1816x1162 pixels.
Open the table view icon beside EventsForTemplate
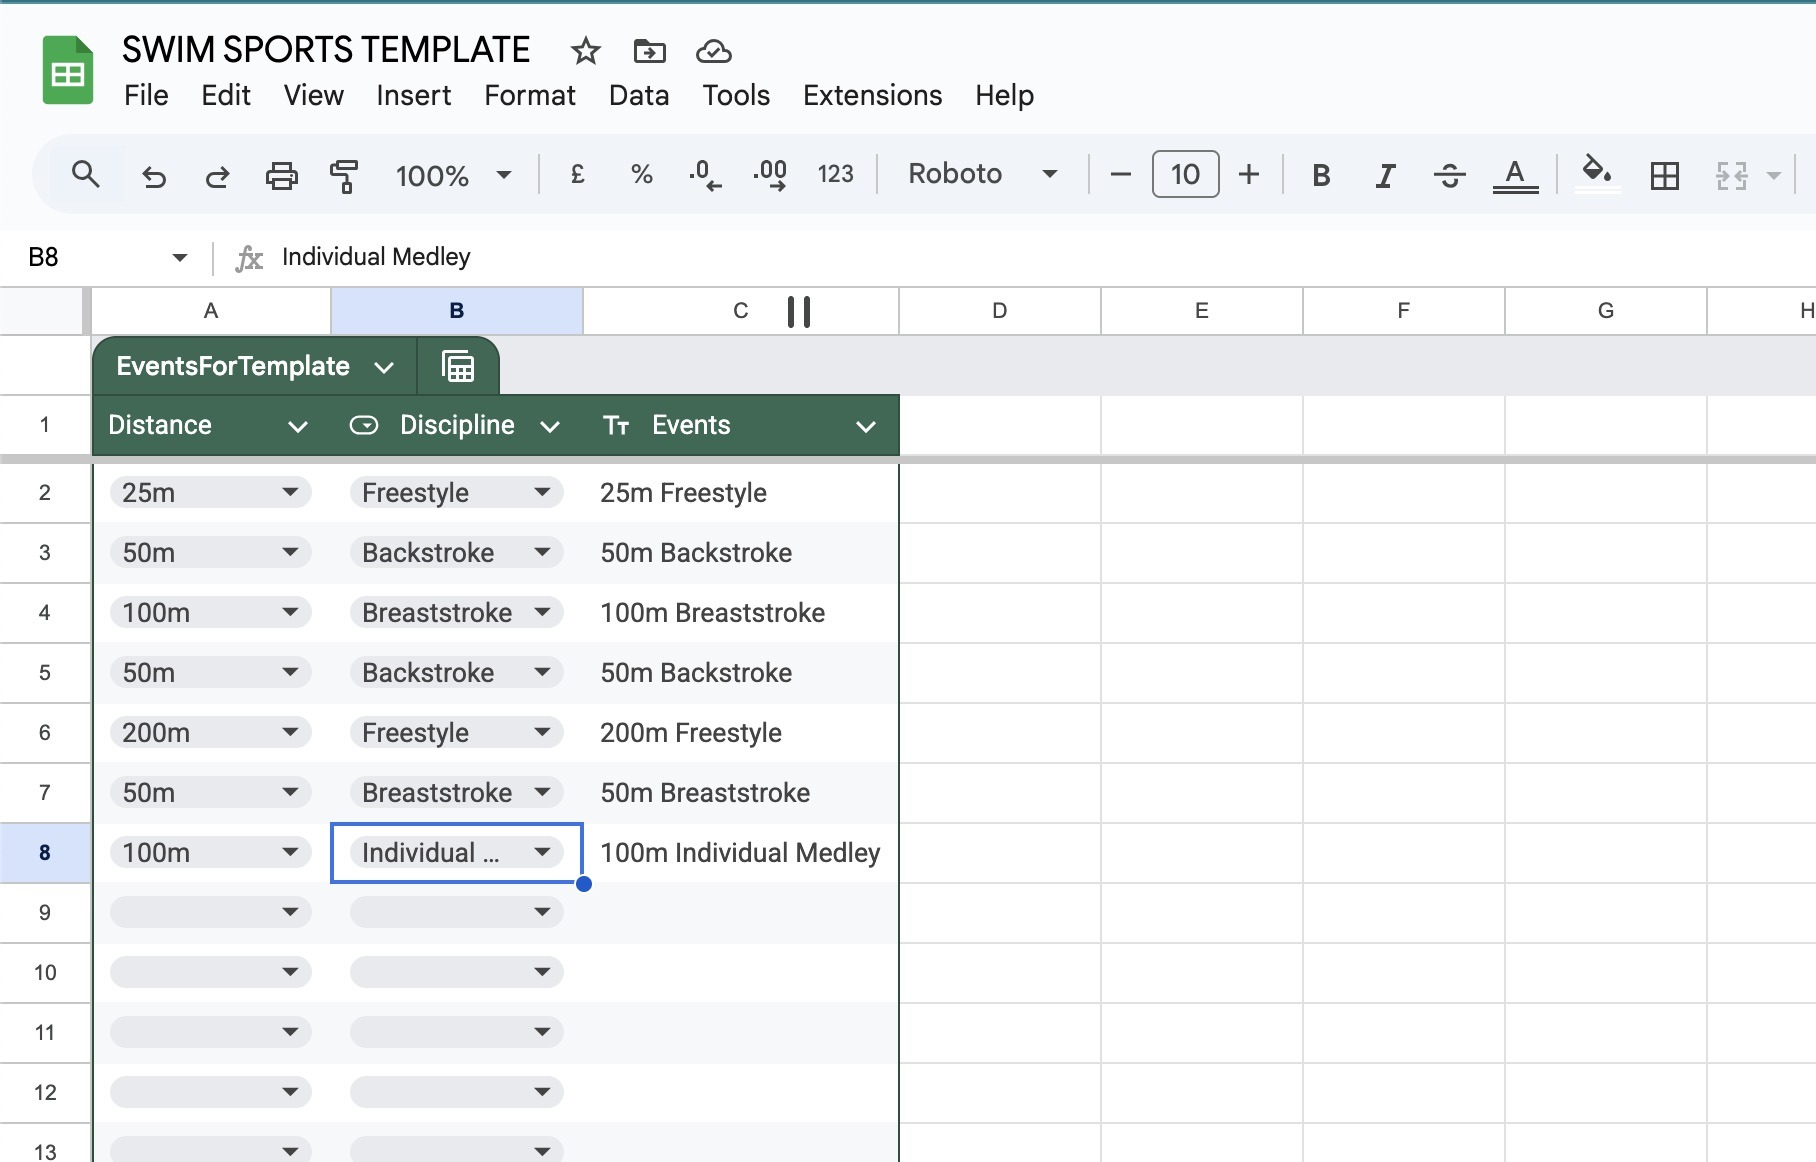(458, 367)
